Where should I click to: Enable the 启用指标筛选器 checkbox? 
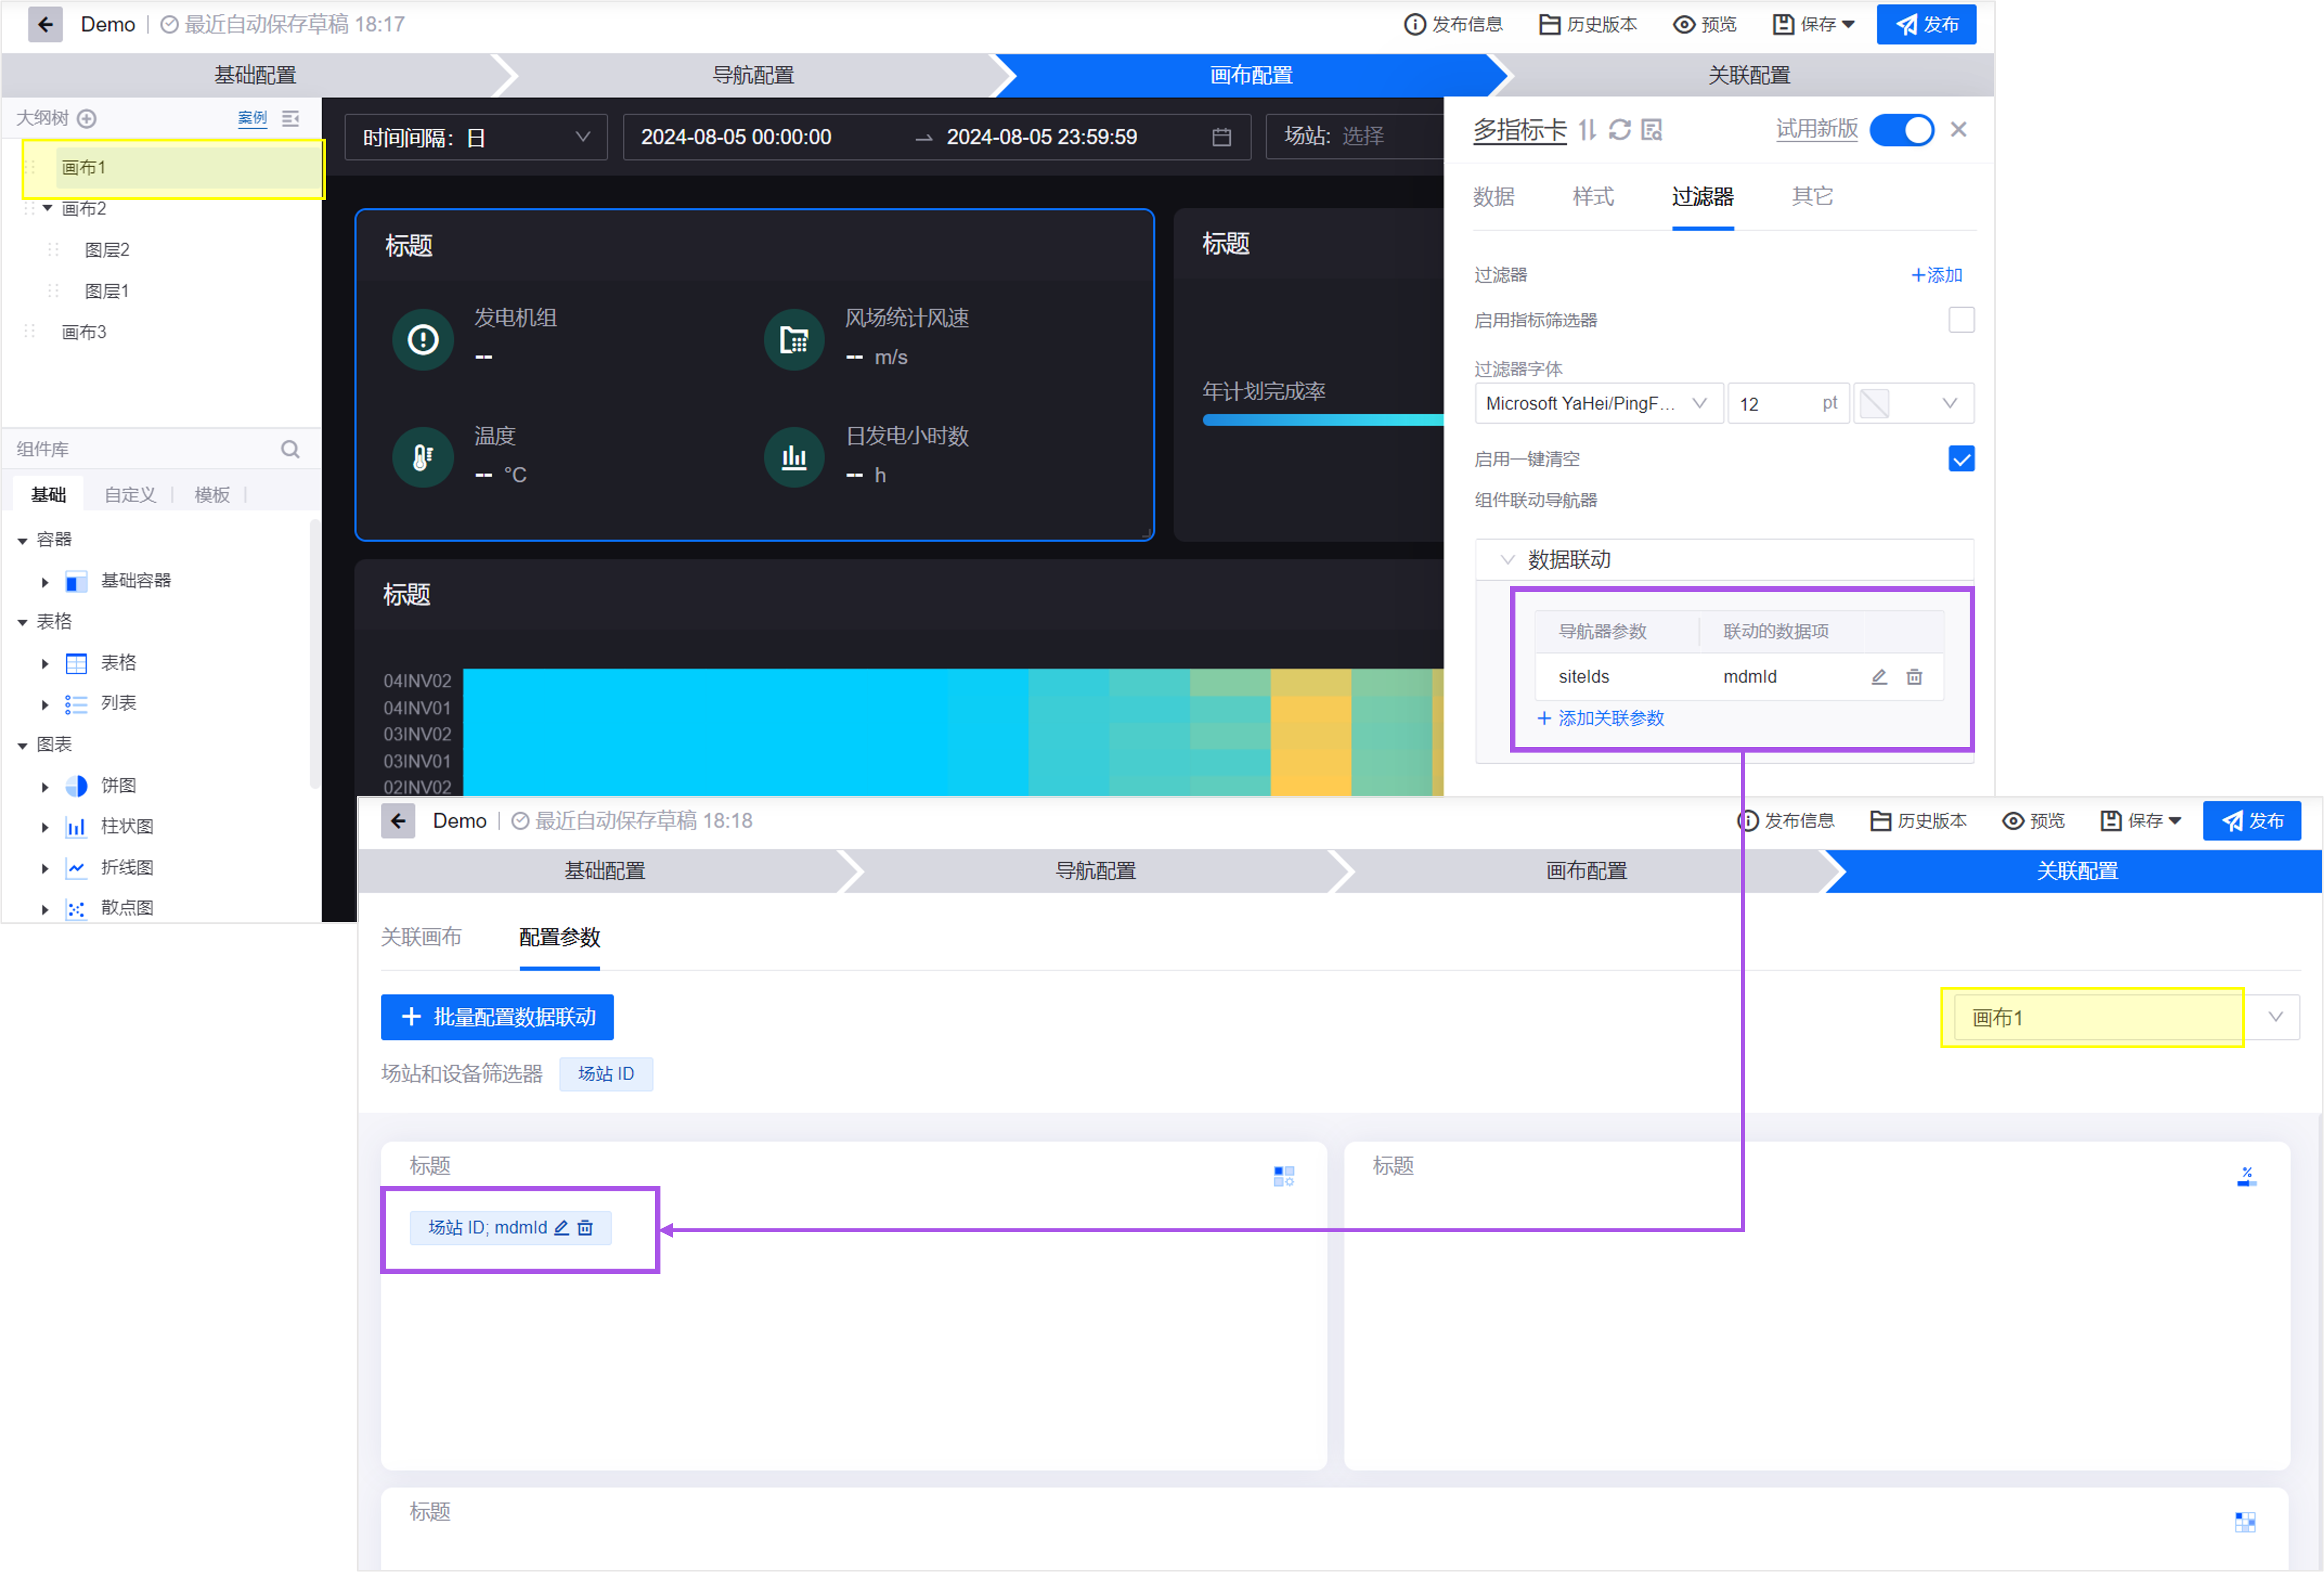coord(1961,320)
